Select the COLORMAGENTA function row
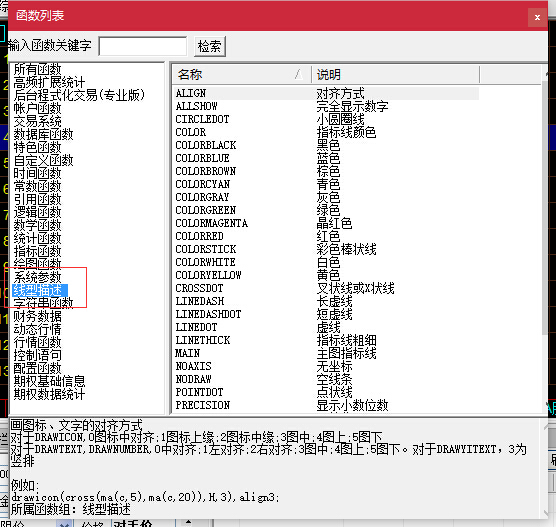The image size is (556, 527). click(x=326, y=223)
